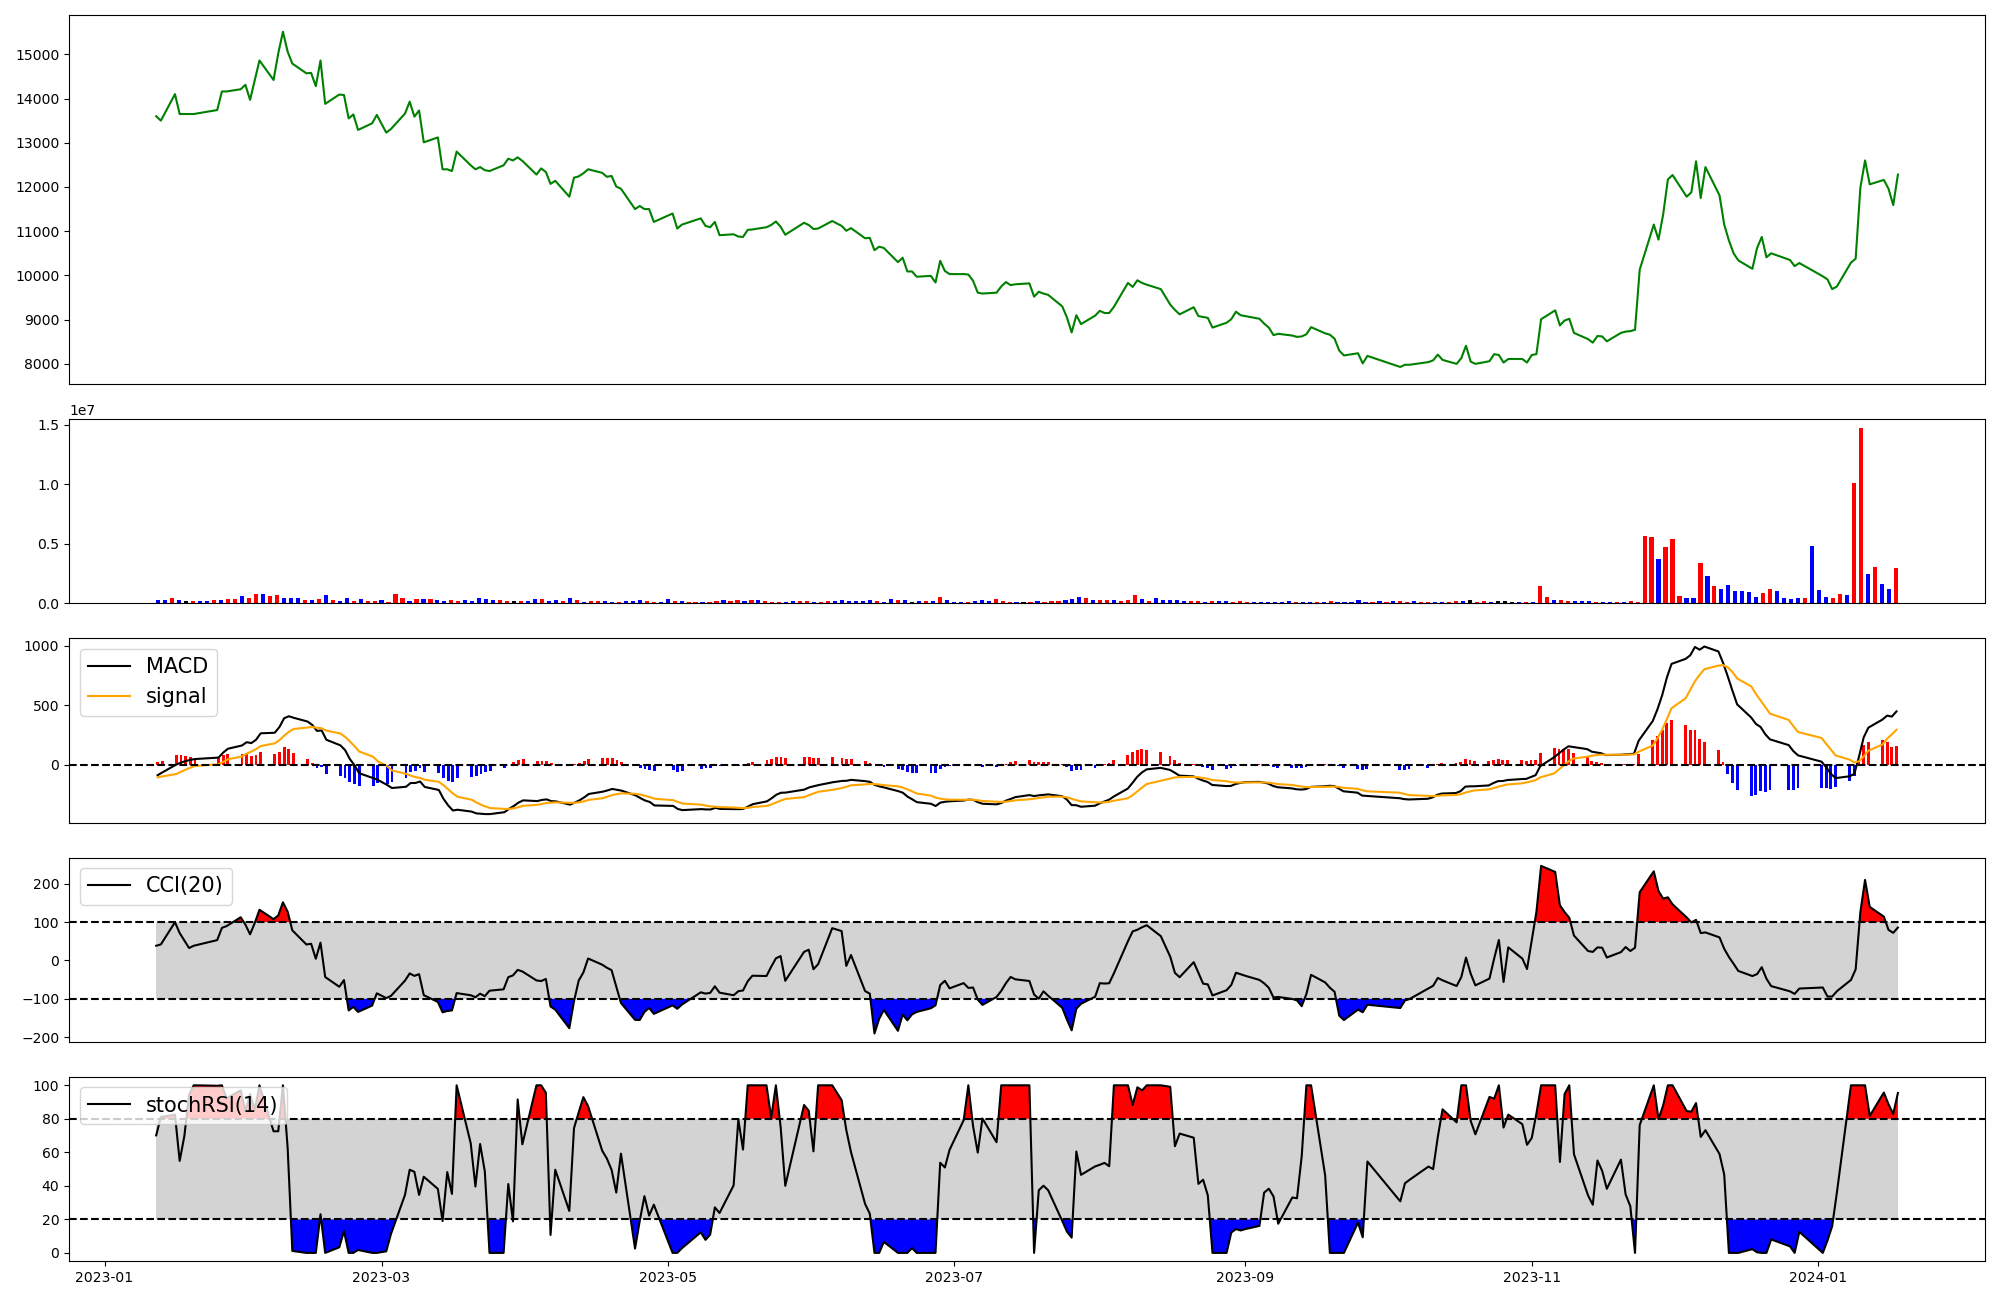Click the 8000 price axis tick label
Viewport: 2000px width, 1300px height.
coord(41,364)
